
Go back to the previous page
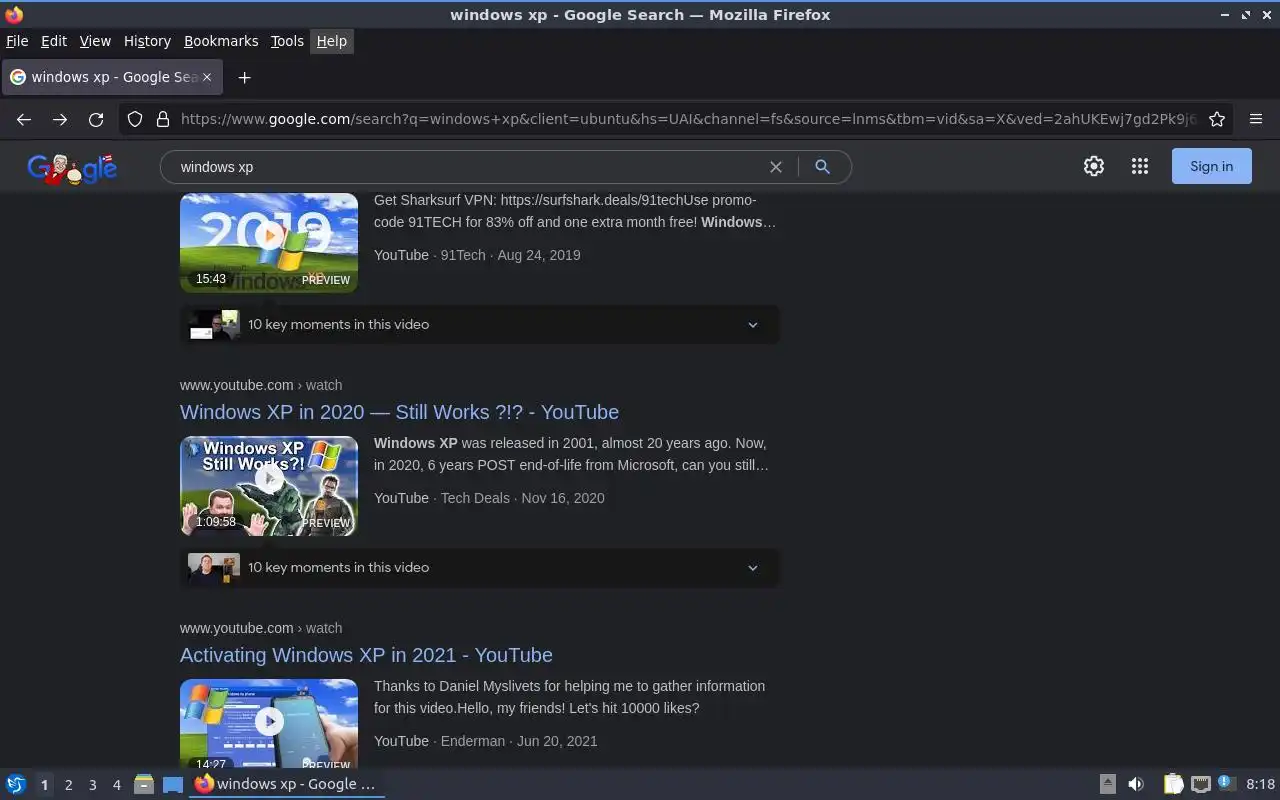(x=24, y=119)
